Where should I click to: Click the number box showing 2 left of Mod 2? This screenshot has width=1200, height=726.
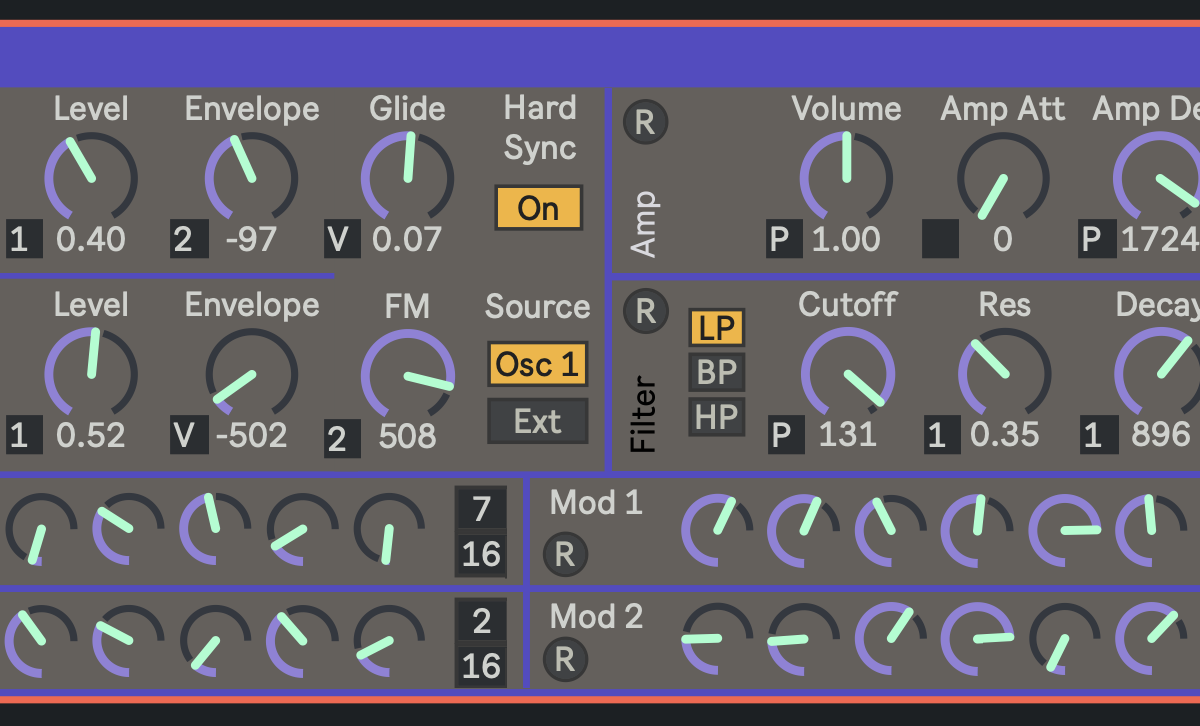pos(481,621)
